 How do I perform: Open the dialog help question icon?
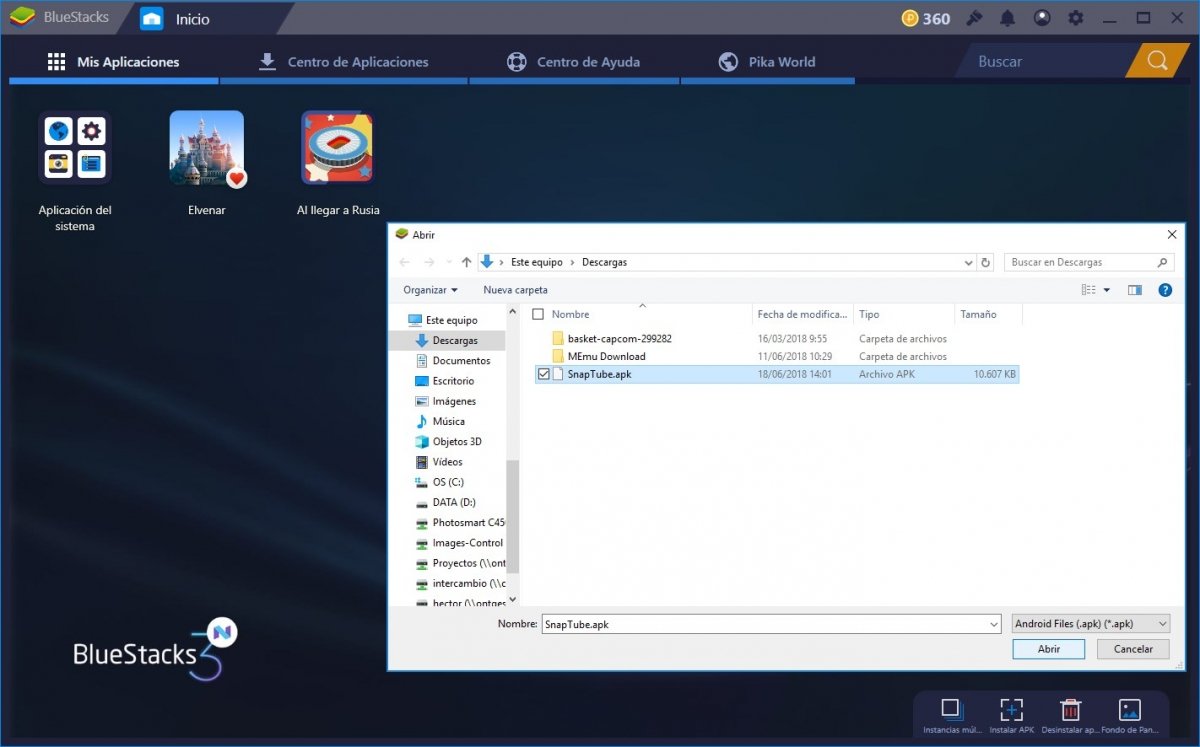pyautogui.click(x=1165, y=290)
